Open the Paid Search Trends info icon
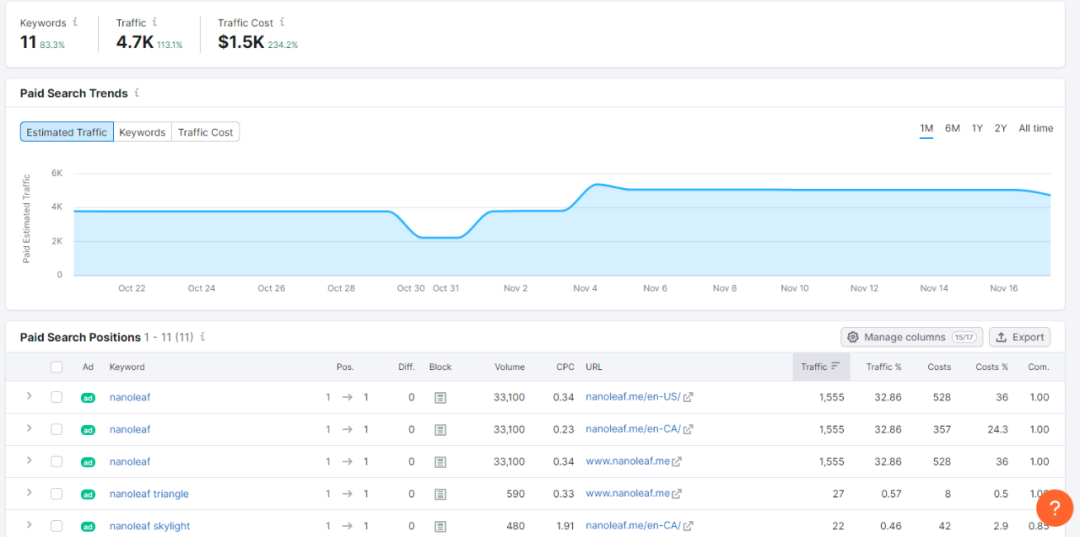The width and height of the screenshot is (1080, 537). (137, 92)
